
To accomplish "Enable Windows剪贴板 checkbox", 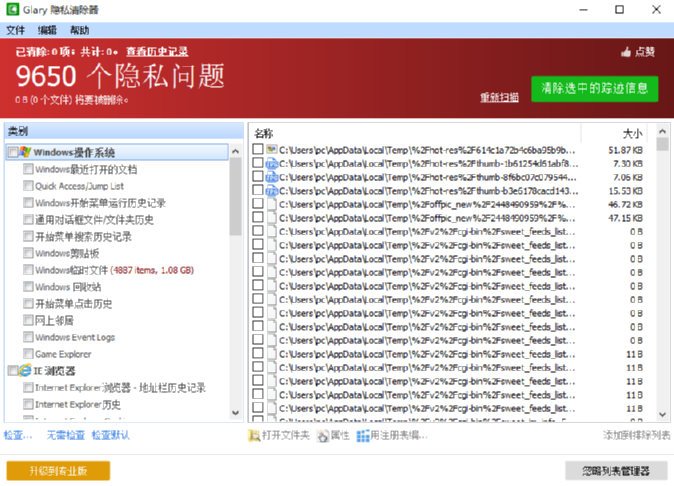I will [28, 253].
